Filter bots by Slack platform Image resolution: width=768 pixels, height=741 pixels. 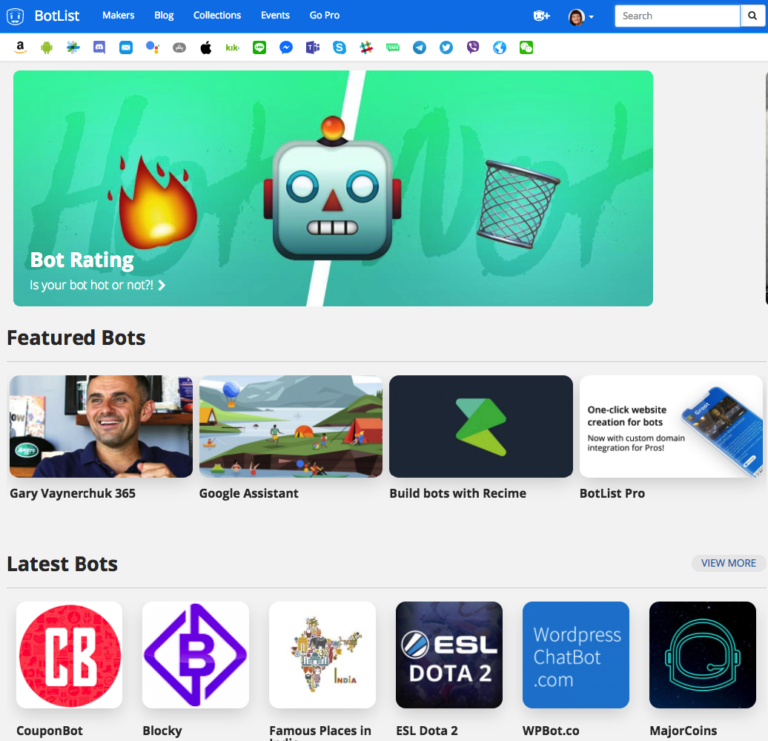pos(366,48)
